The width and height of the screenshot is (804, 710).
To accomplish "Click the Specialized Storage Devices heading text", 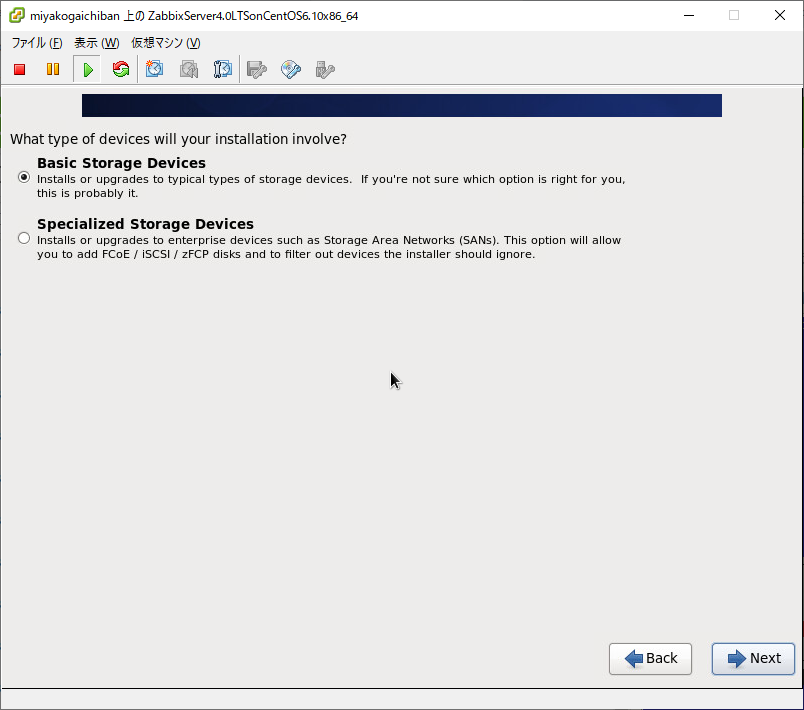I will 145,224.
